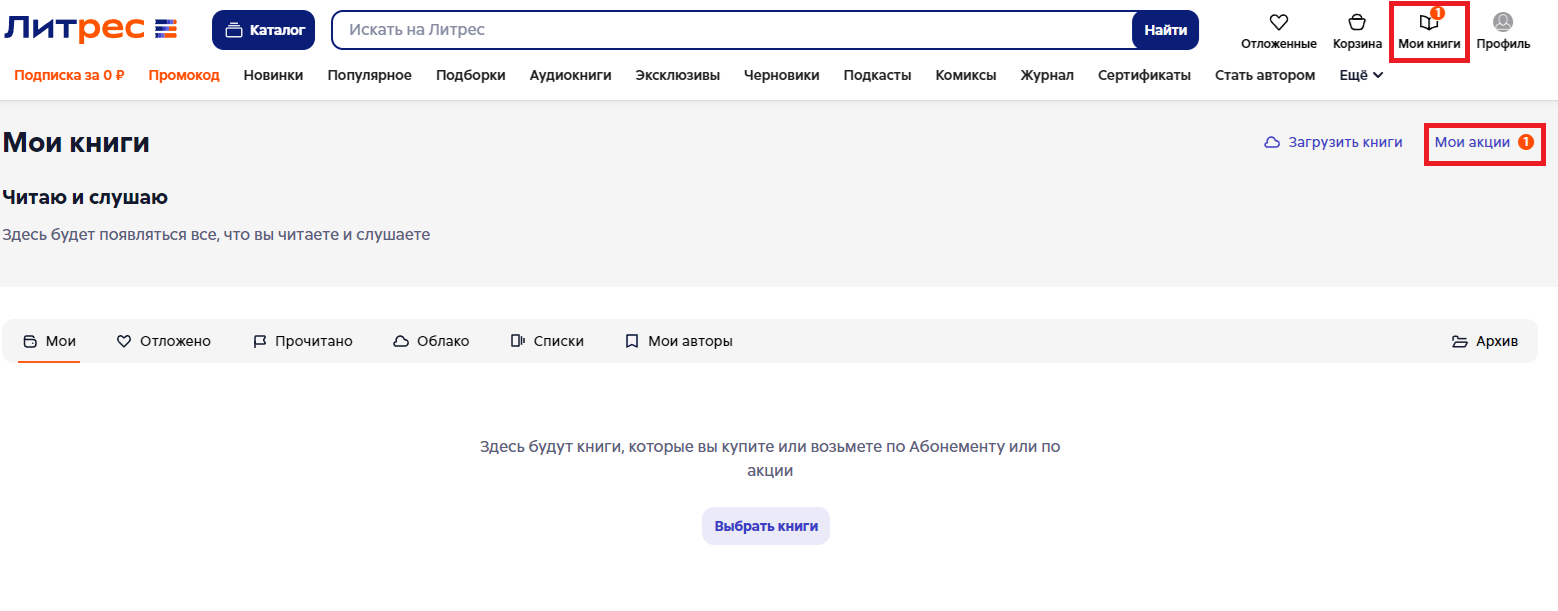
Task: Click the Подписка за 0 ₽ link
Action: point(69,75)
